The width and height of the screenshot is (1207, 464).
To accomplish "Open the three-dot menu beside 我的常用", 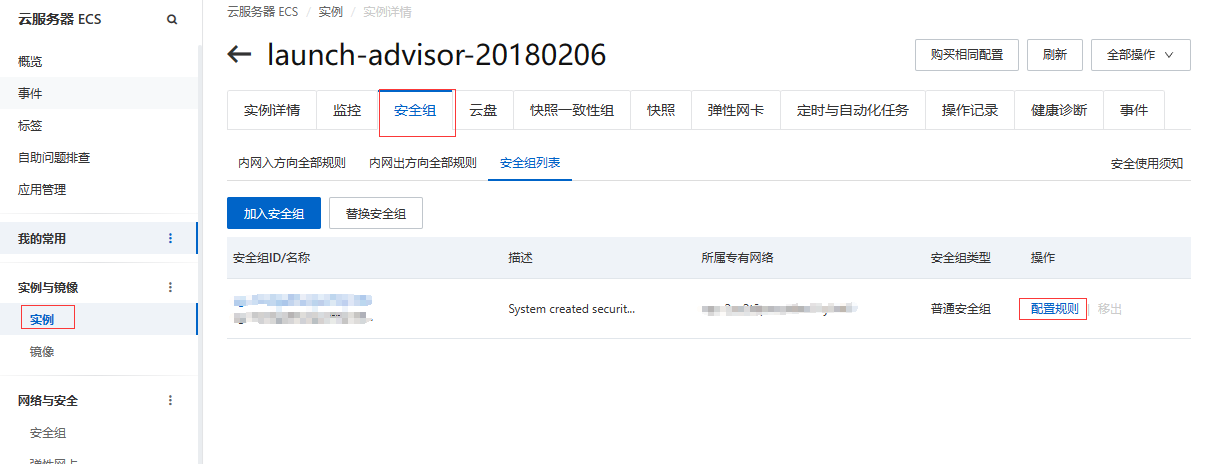I will 170,238.
